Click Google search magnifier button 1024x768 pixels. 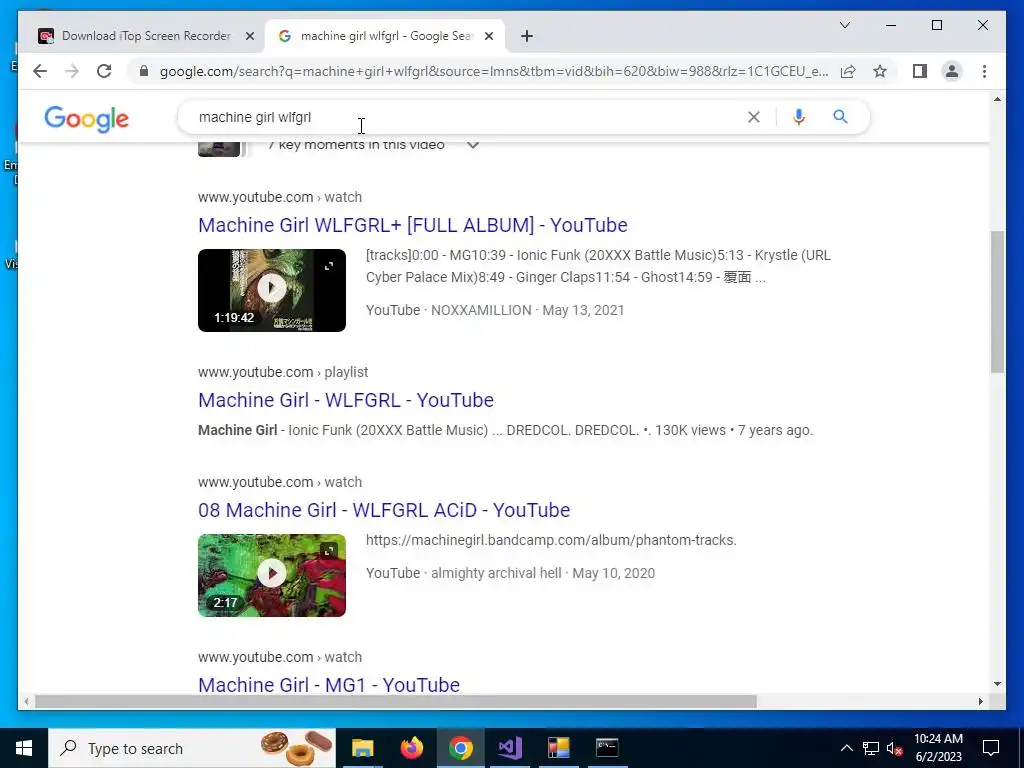pyautogui.click(x=840, y=117)
